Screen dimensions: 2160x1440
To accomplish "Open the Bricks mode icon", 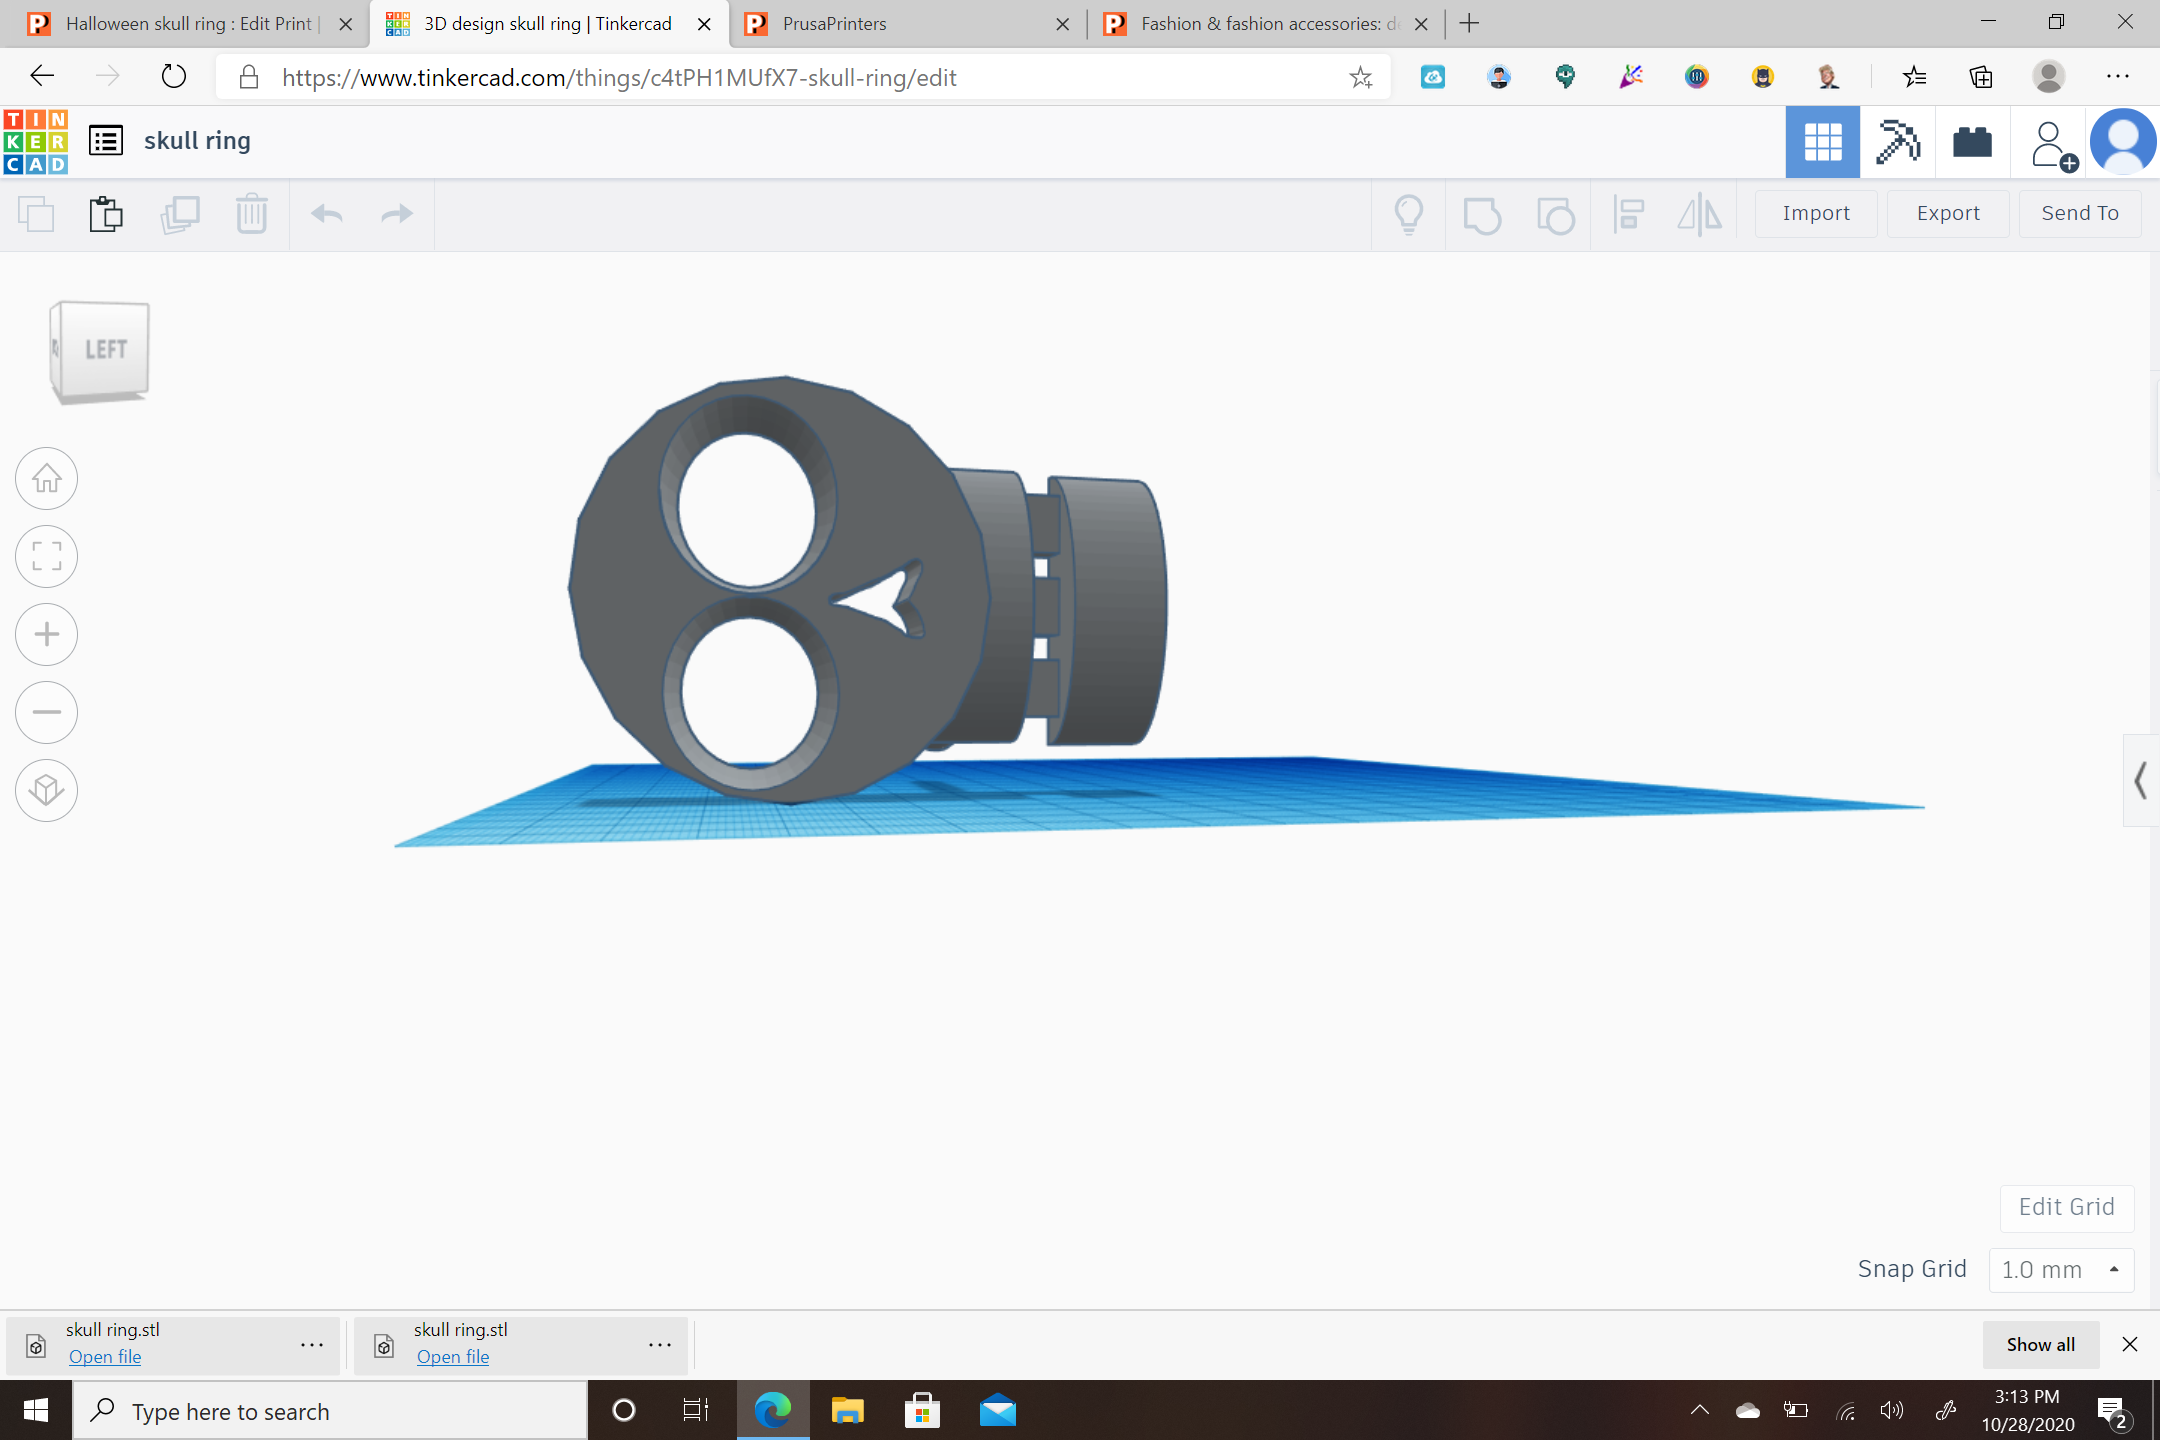I will (1972, 142).
